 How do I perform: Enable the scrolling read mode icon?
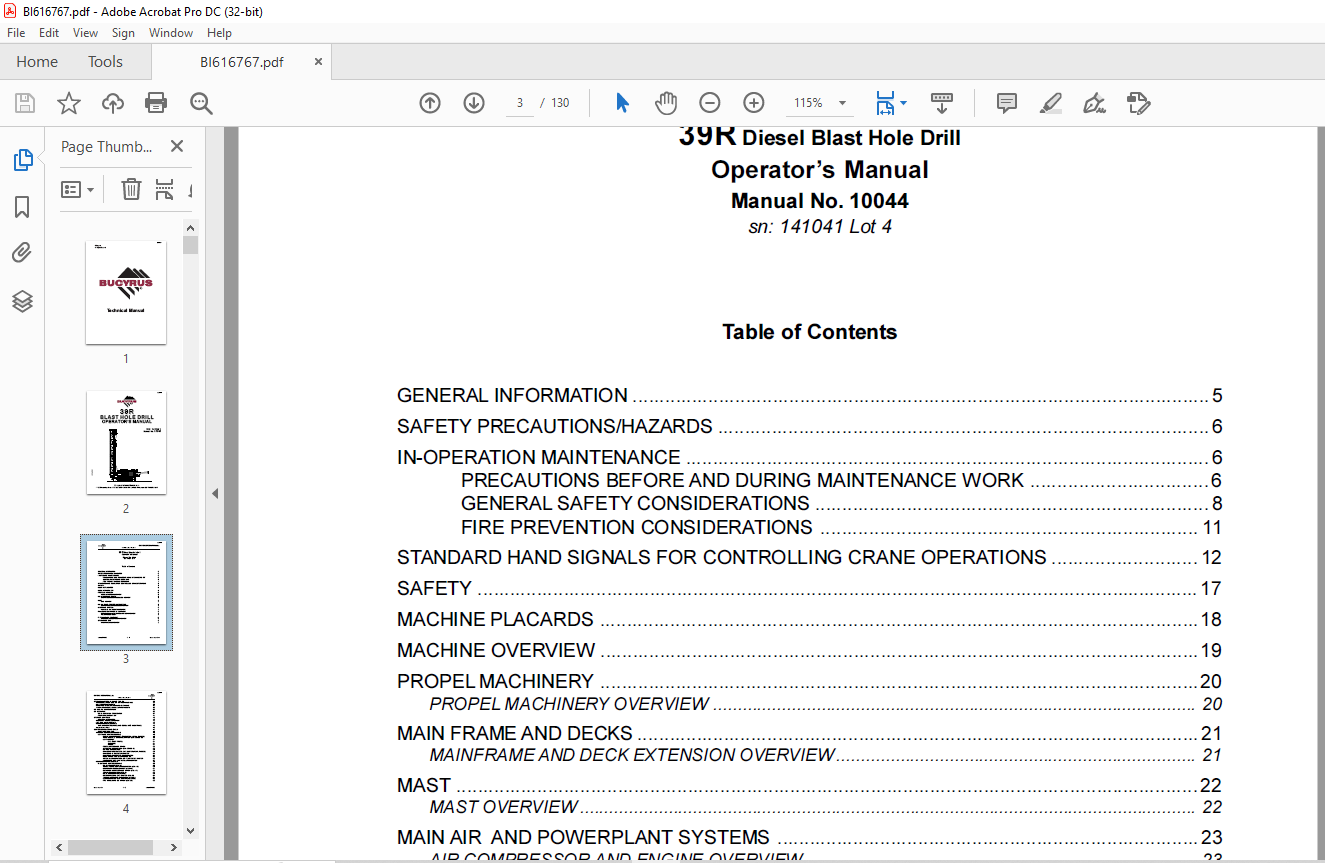[x=942, y=103]
